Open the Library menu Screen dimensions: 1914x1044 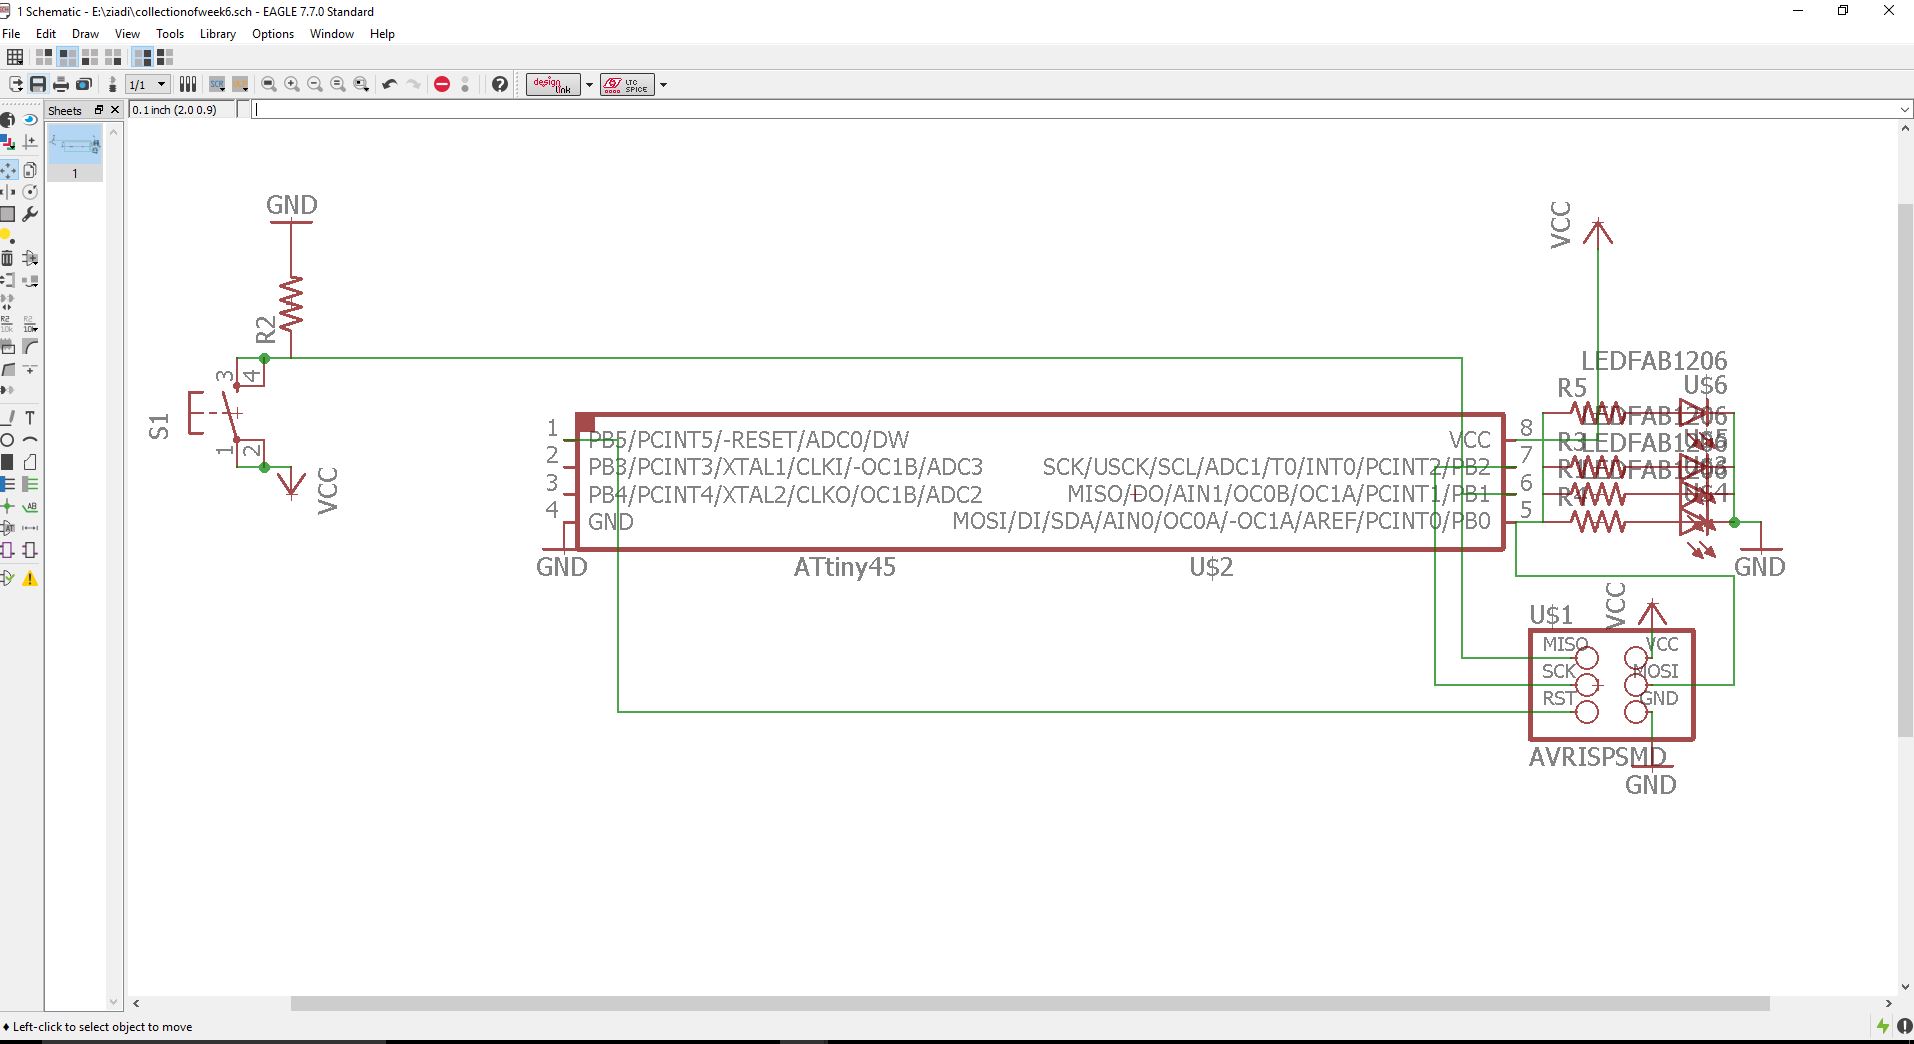click(x=217, y=34)
